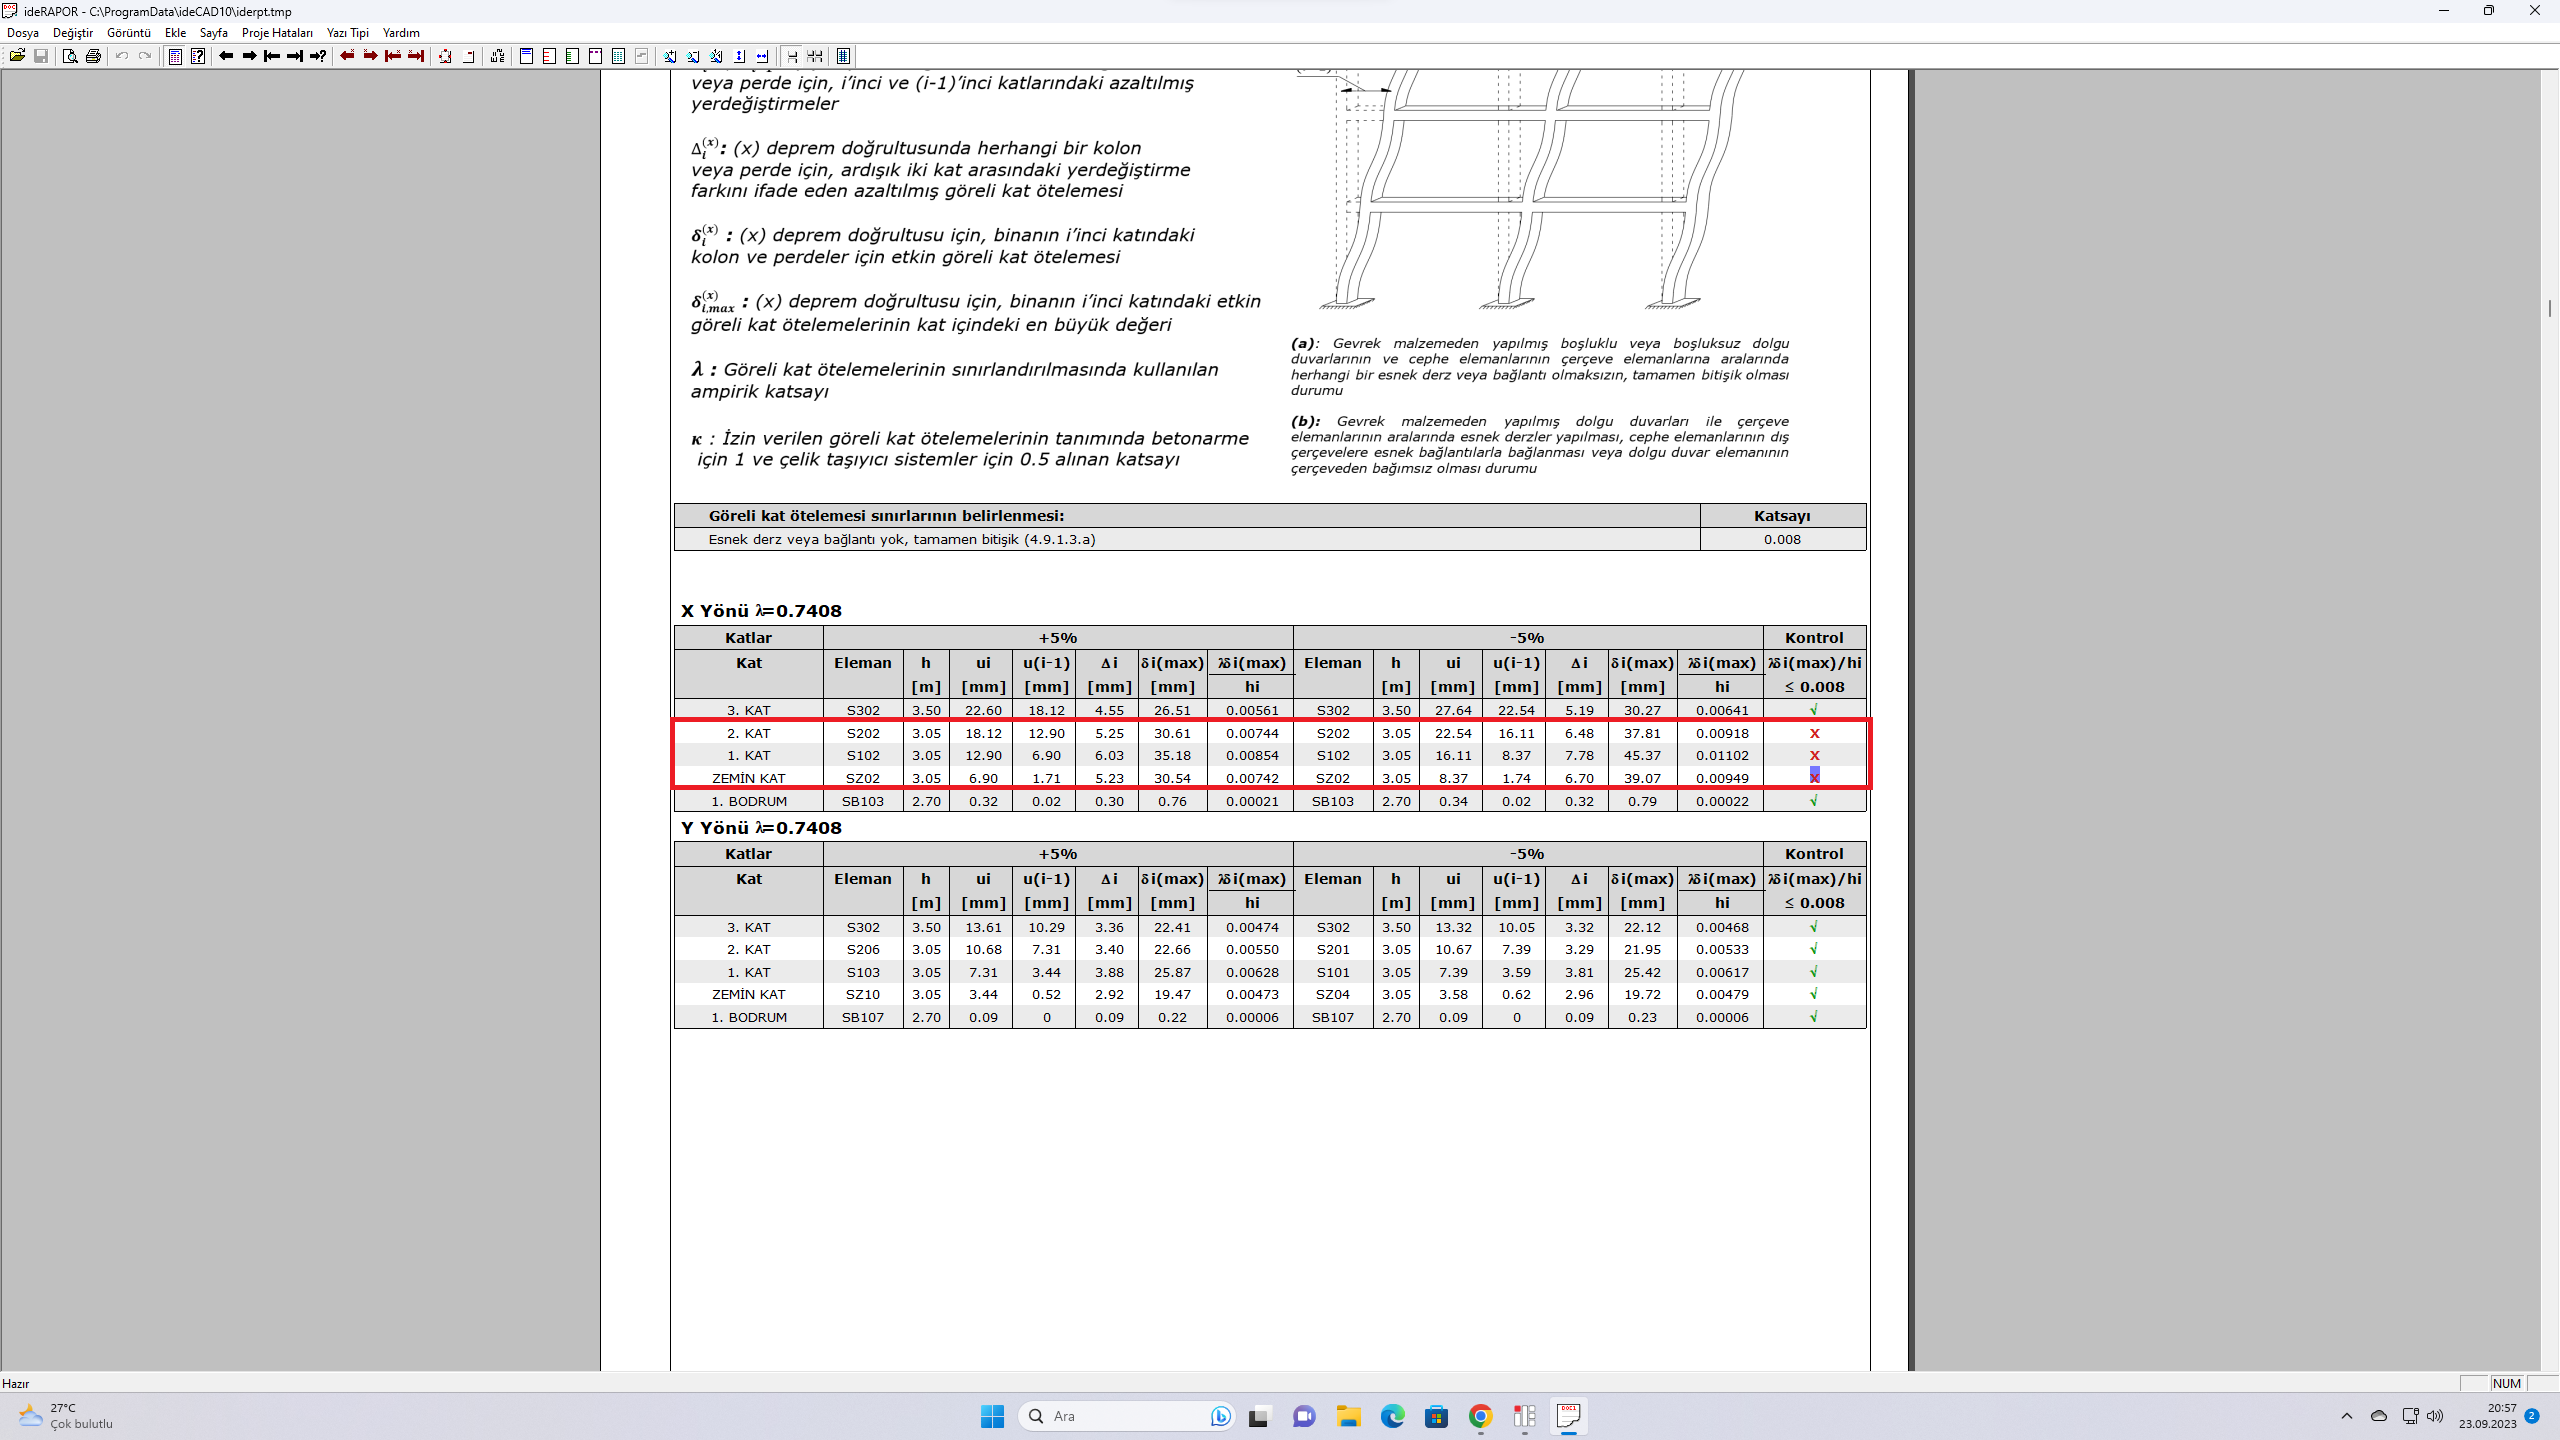Click the go-to-page arrow with question mark
The height and width of the screenshot is (1440, 2560).
318,56
